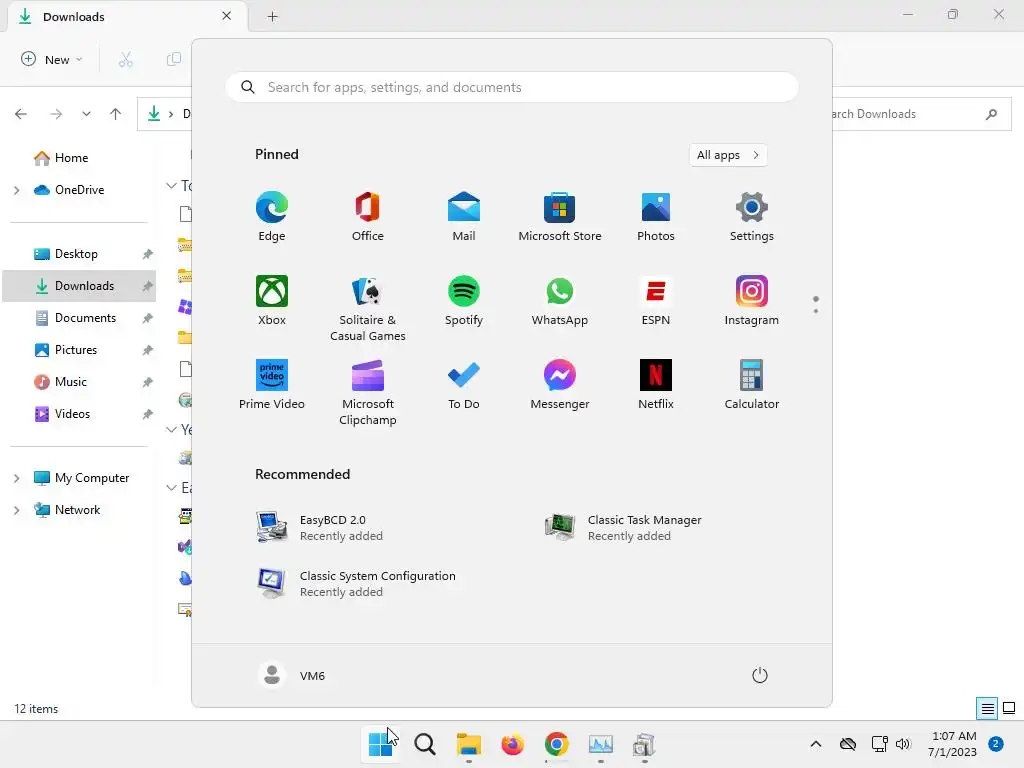Screen dimensions: 1024x768
Task: Click the volume icon in system tray
Action: (903, 744)
